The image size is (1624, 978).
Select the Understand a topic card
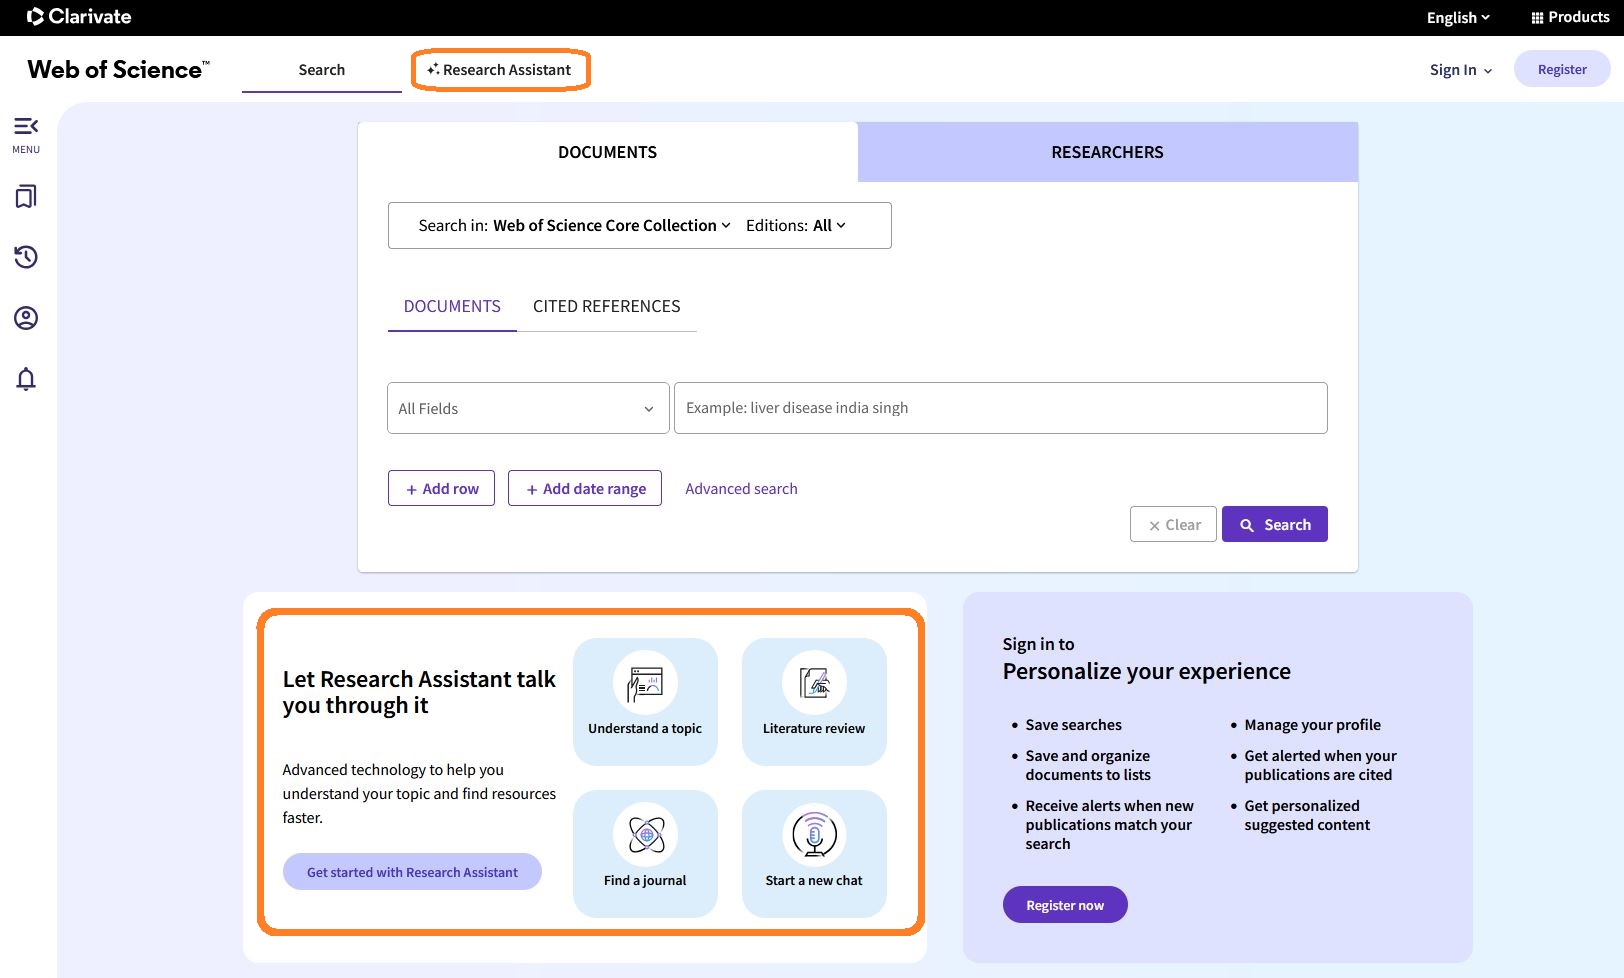click(645, 702)
